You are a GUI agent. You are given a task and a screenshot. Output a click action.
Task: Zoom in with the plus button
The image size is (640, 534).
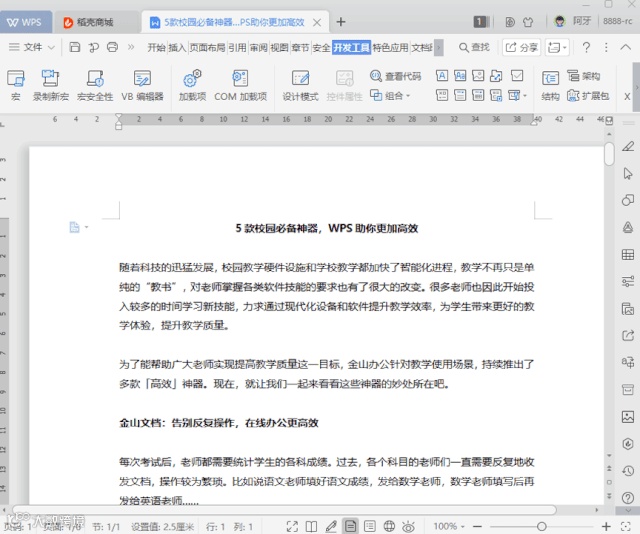(606, 526)
